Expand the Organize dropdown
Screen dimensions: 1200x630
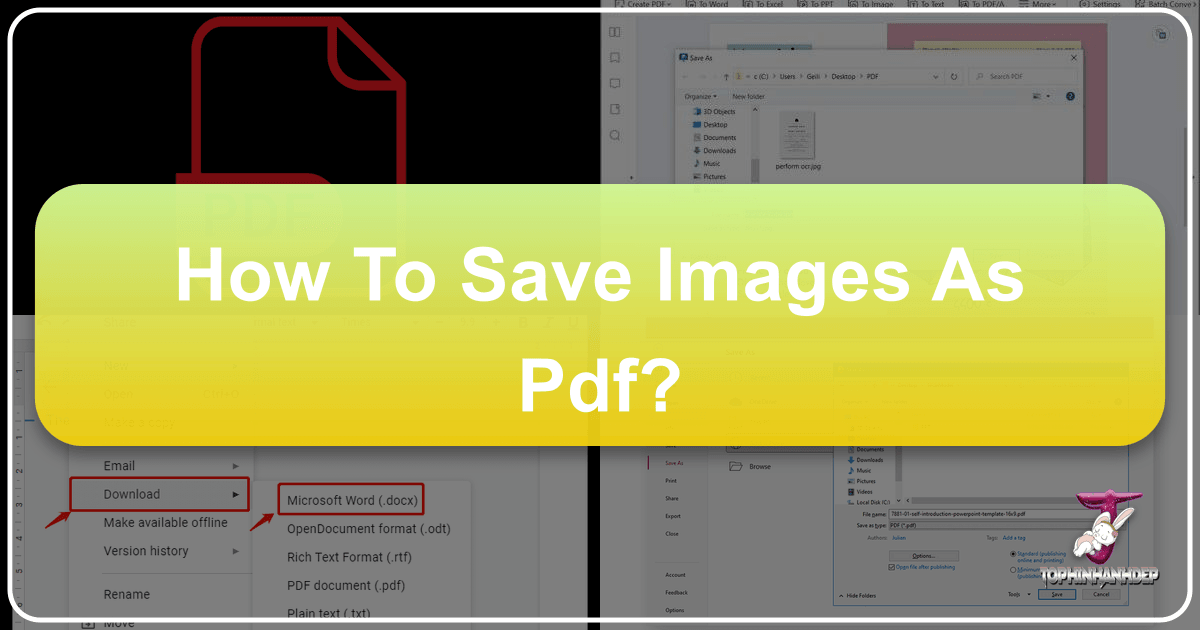(x=699, y=96)
